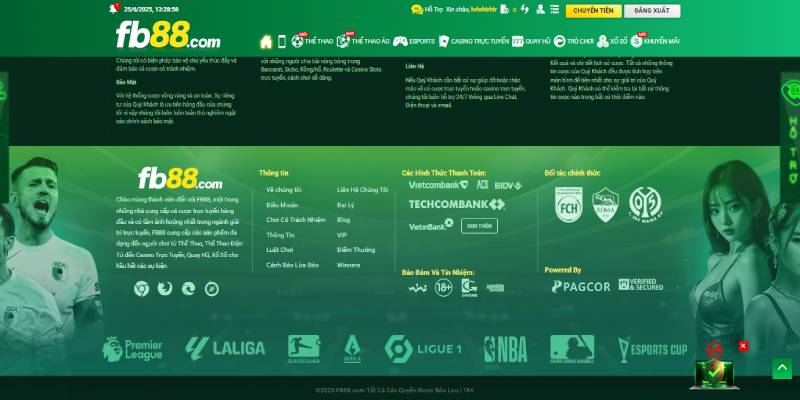Click the BIDV logo
Image resolution: width=800 pixels, height=400 pixels.
(508, 185)
